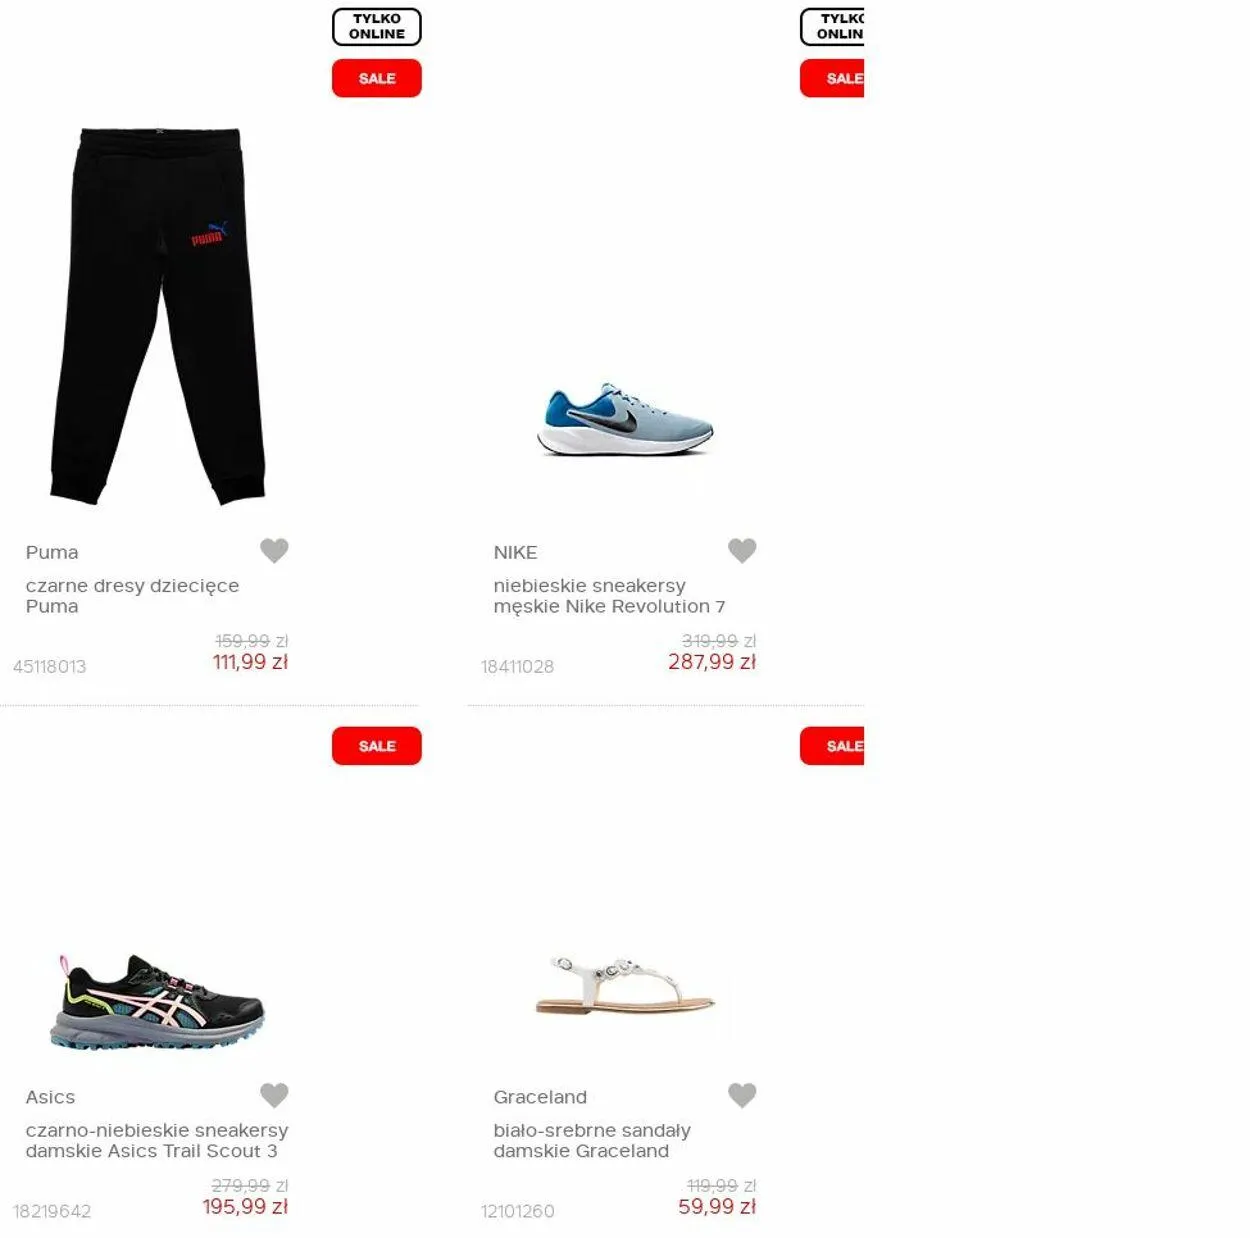Click the NIKE brand name
The width and height of the screenshot is (1250, 1238).
(x=515, y=552)
